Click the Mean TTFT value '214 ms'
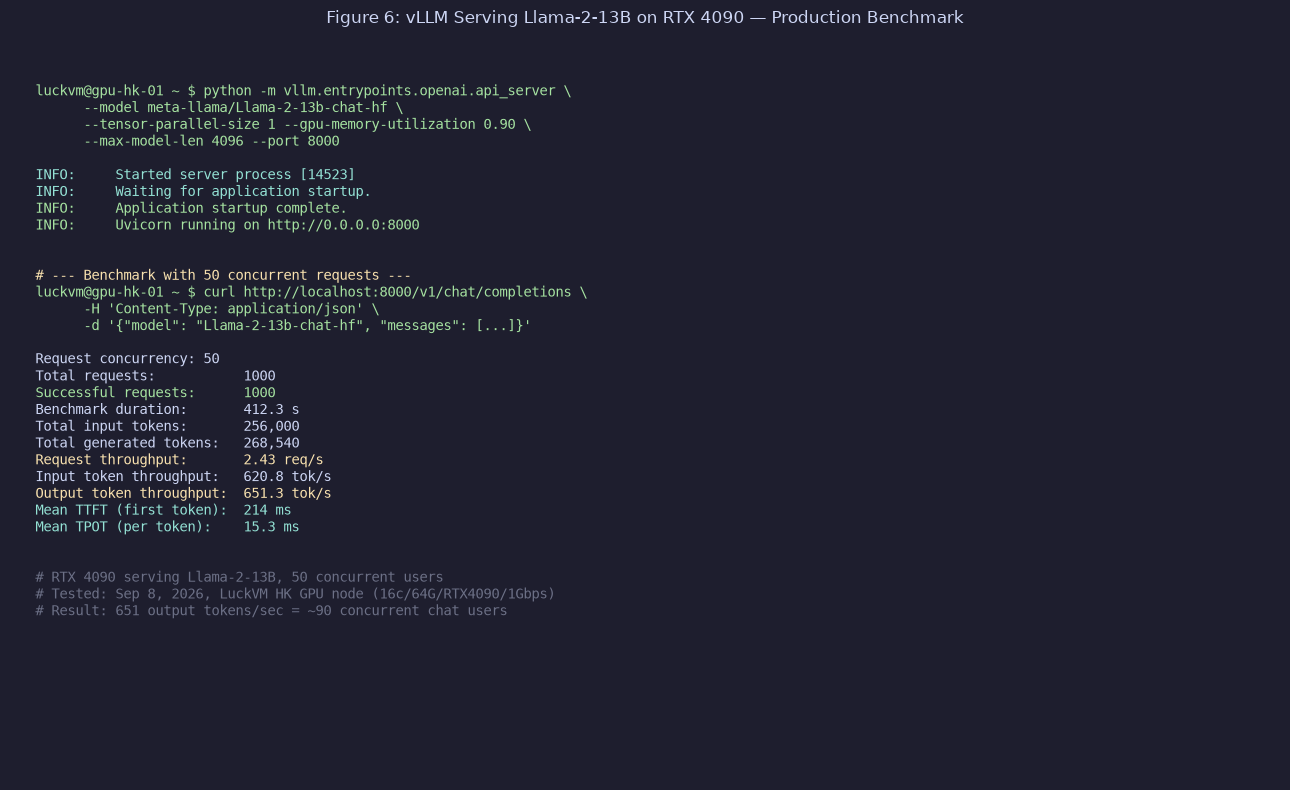The image size is (1290, 790). pyautogui.click(x=267, y=511)
